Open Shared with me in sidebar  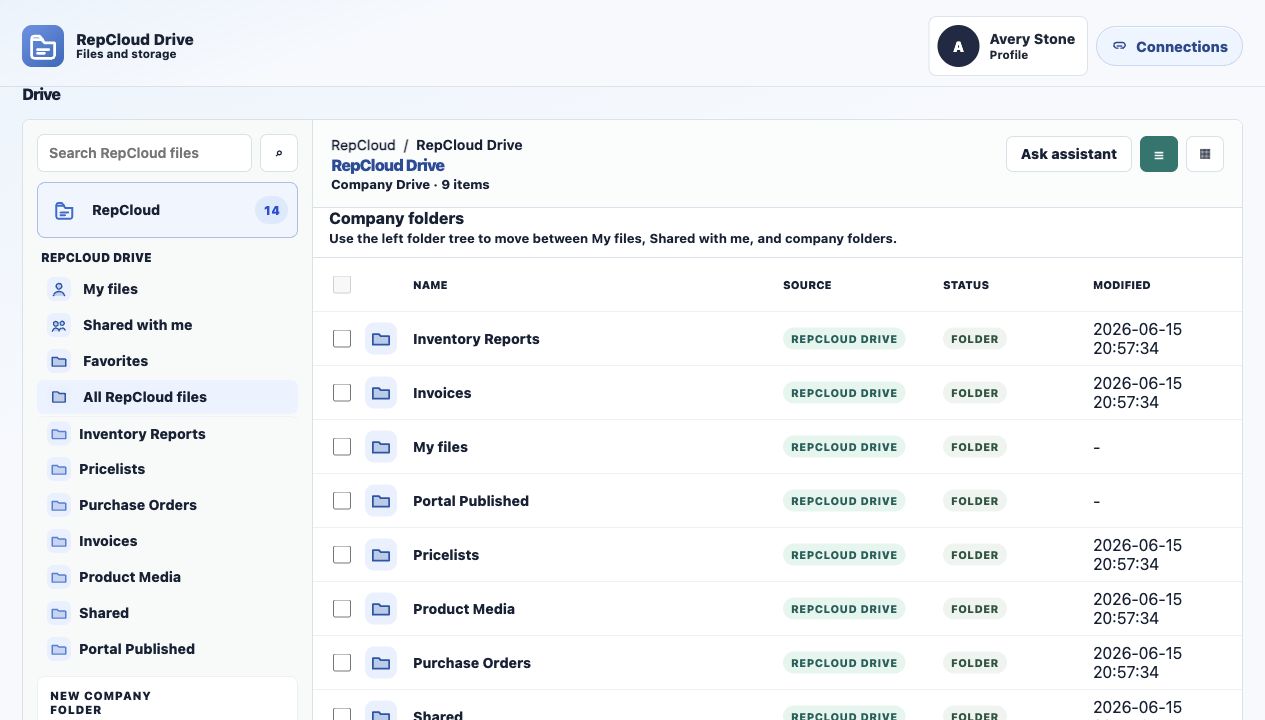pos(167,325)
